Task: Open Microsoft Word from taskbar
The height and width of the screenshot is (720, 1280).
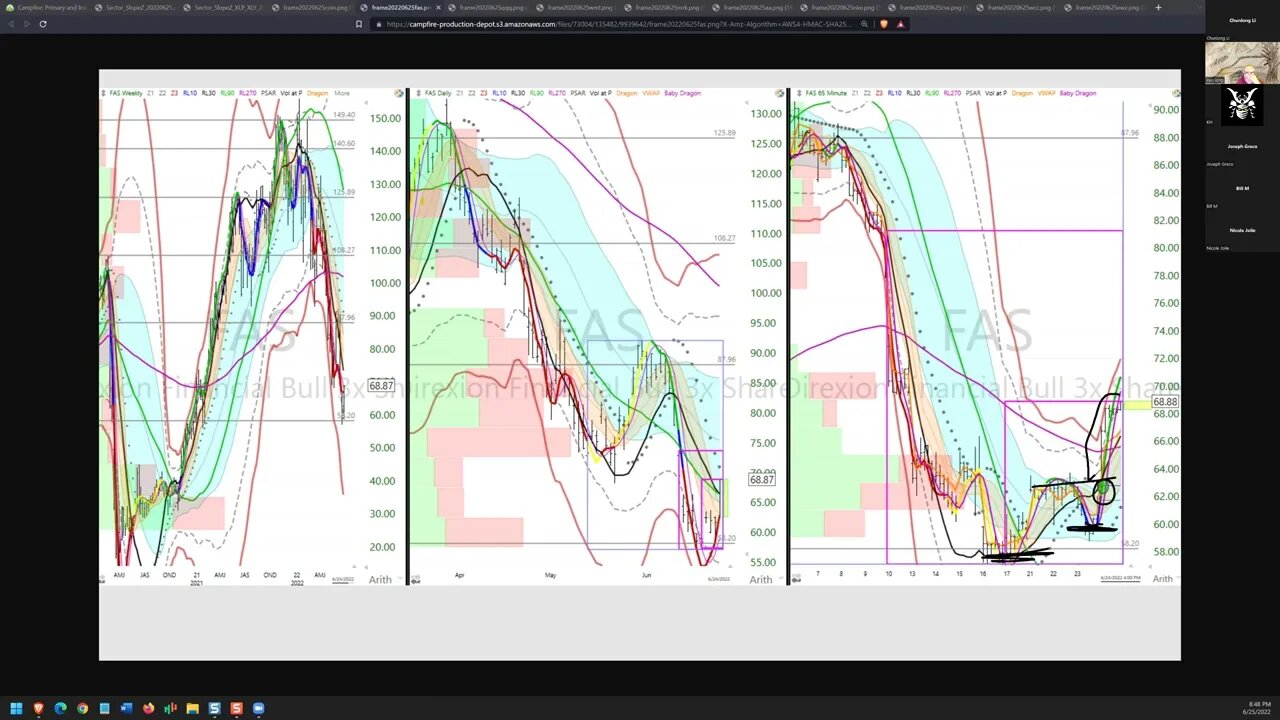Action: point(126,708)
